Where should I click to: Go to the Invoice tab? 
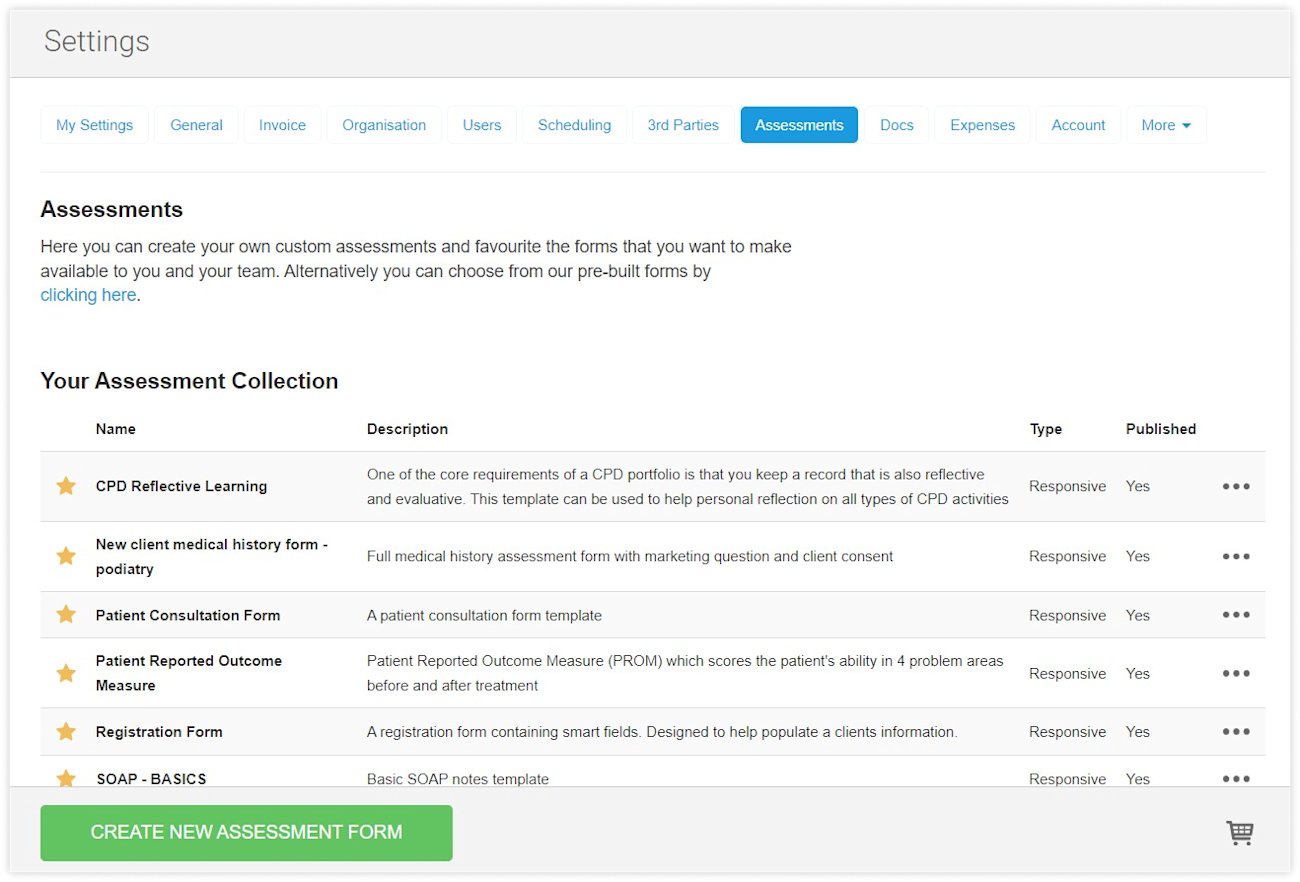[282, 125]
